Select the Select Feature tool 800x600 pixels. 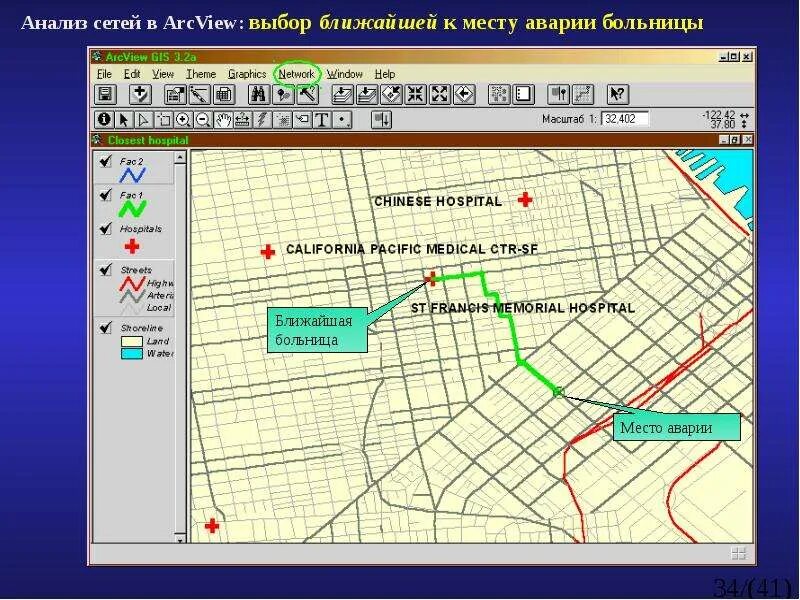pos(164,120)
